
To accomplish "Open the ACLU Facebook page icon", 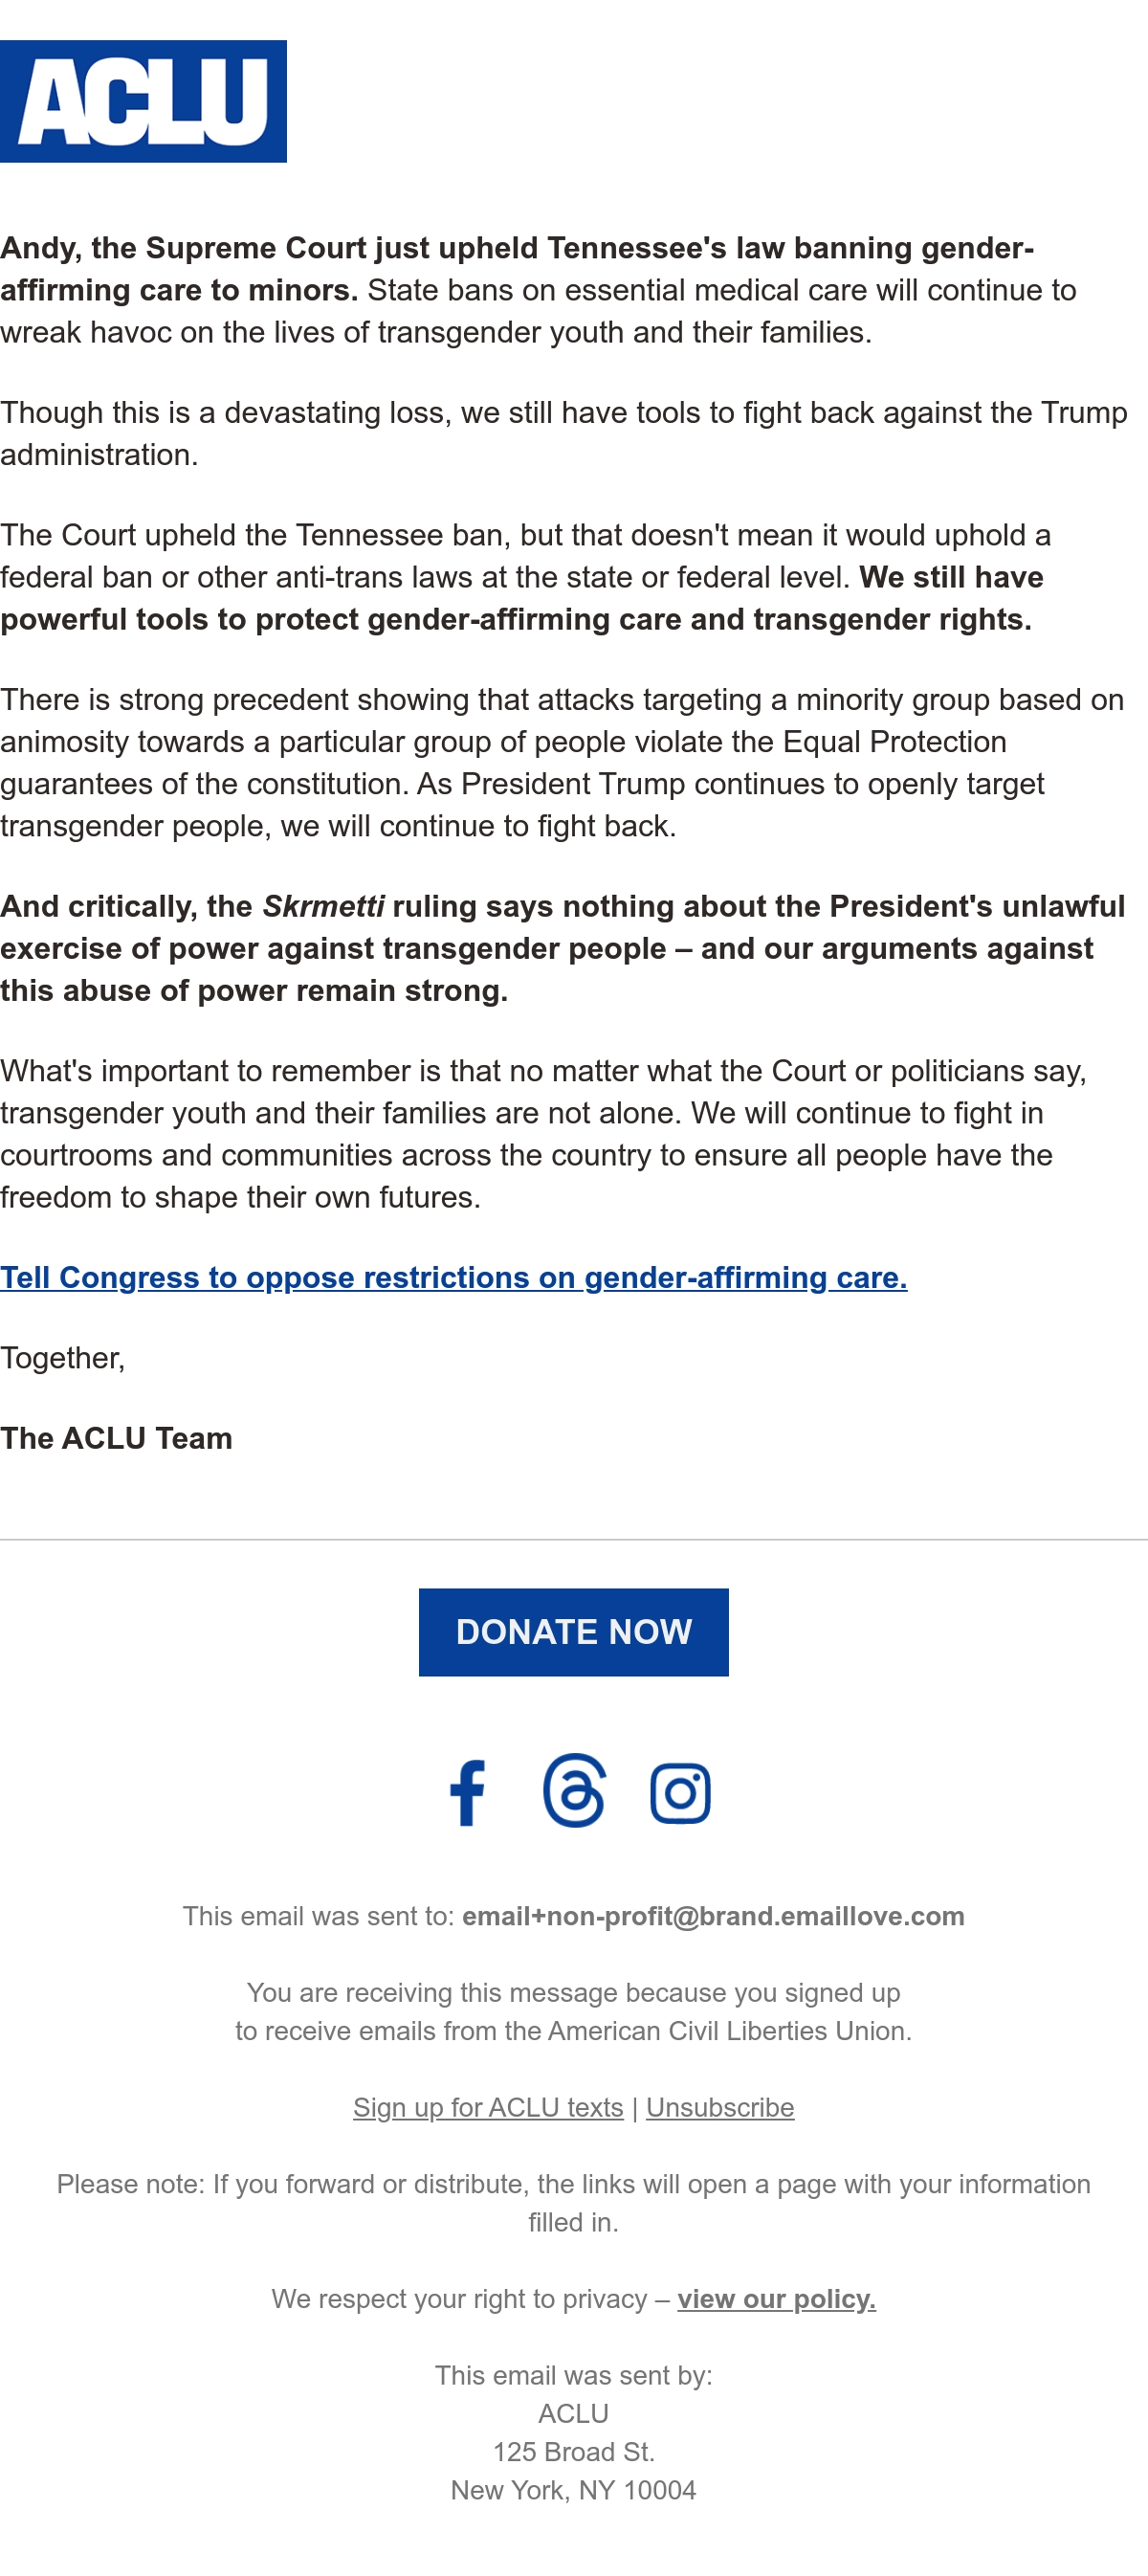I will (467, 1792).
